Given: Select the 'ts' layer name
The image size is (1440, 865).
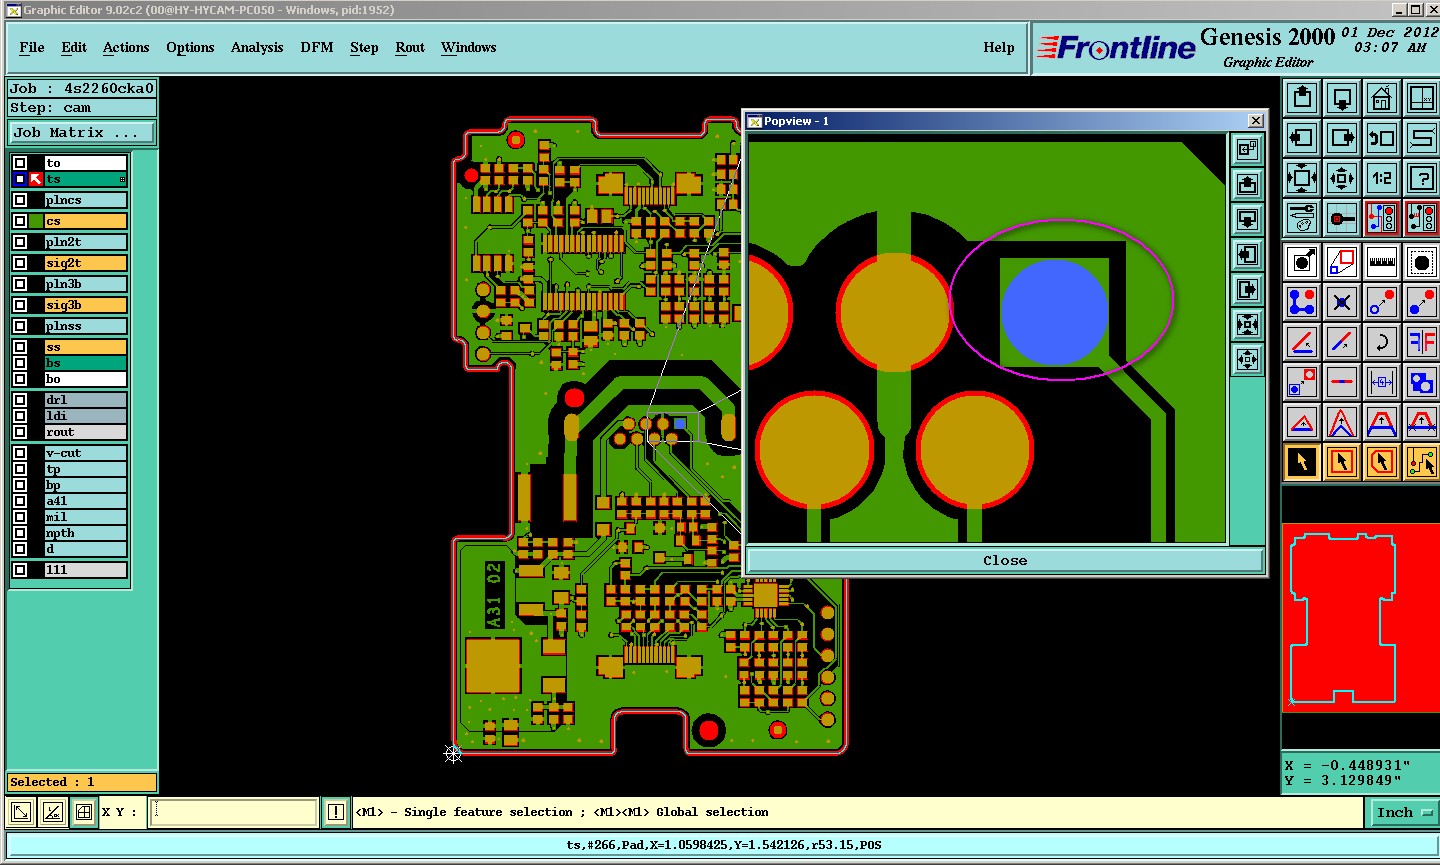Looking at the screenshot, I should [x=86, y=179].
